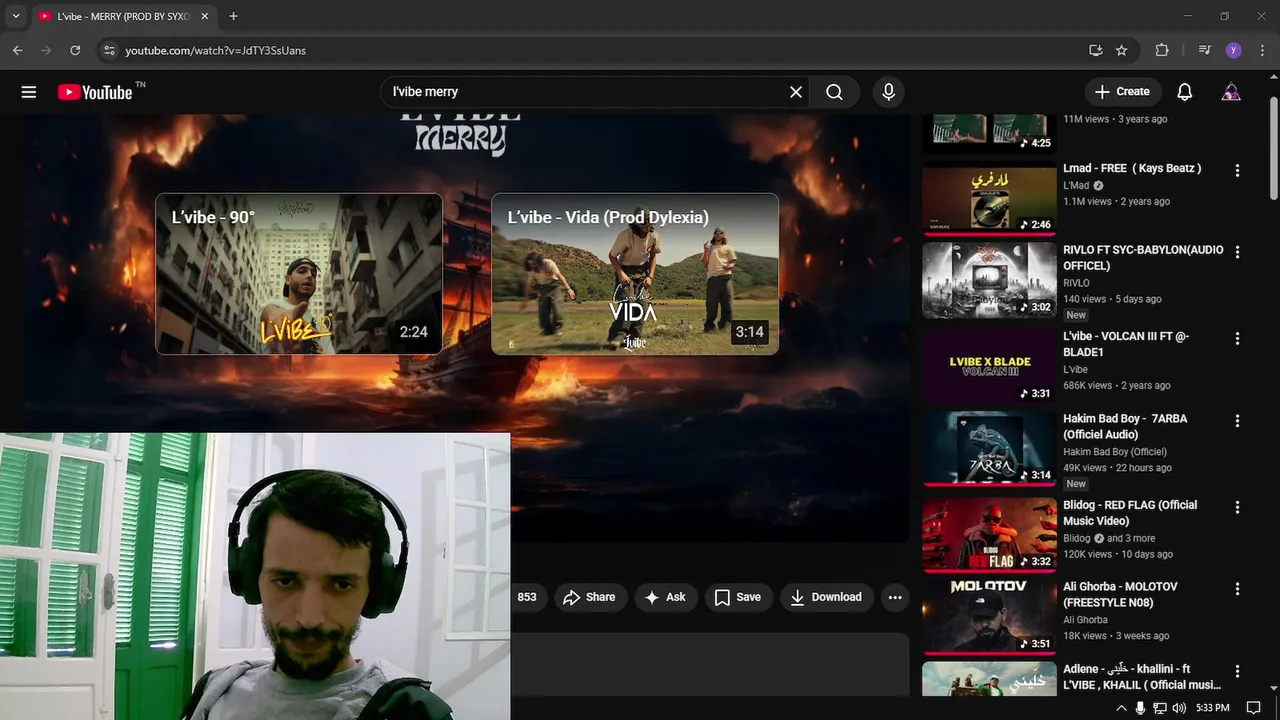Open the Adlene khallini video thumbnail
The width and height of the screenshot is (1280, 720).
pos(989,679)
